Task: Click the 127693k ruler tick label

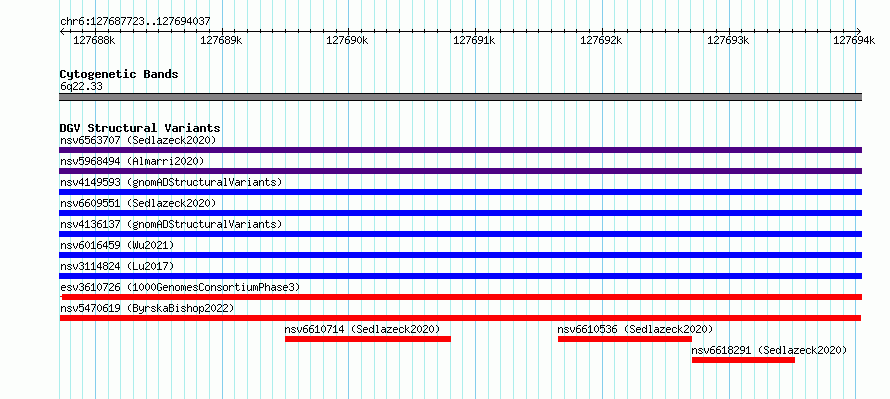Action: [x=728, y=41]
